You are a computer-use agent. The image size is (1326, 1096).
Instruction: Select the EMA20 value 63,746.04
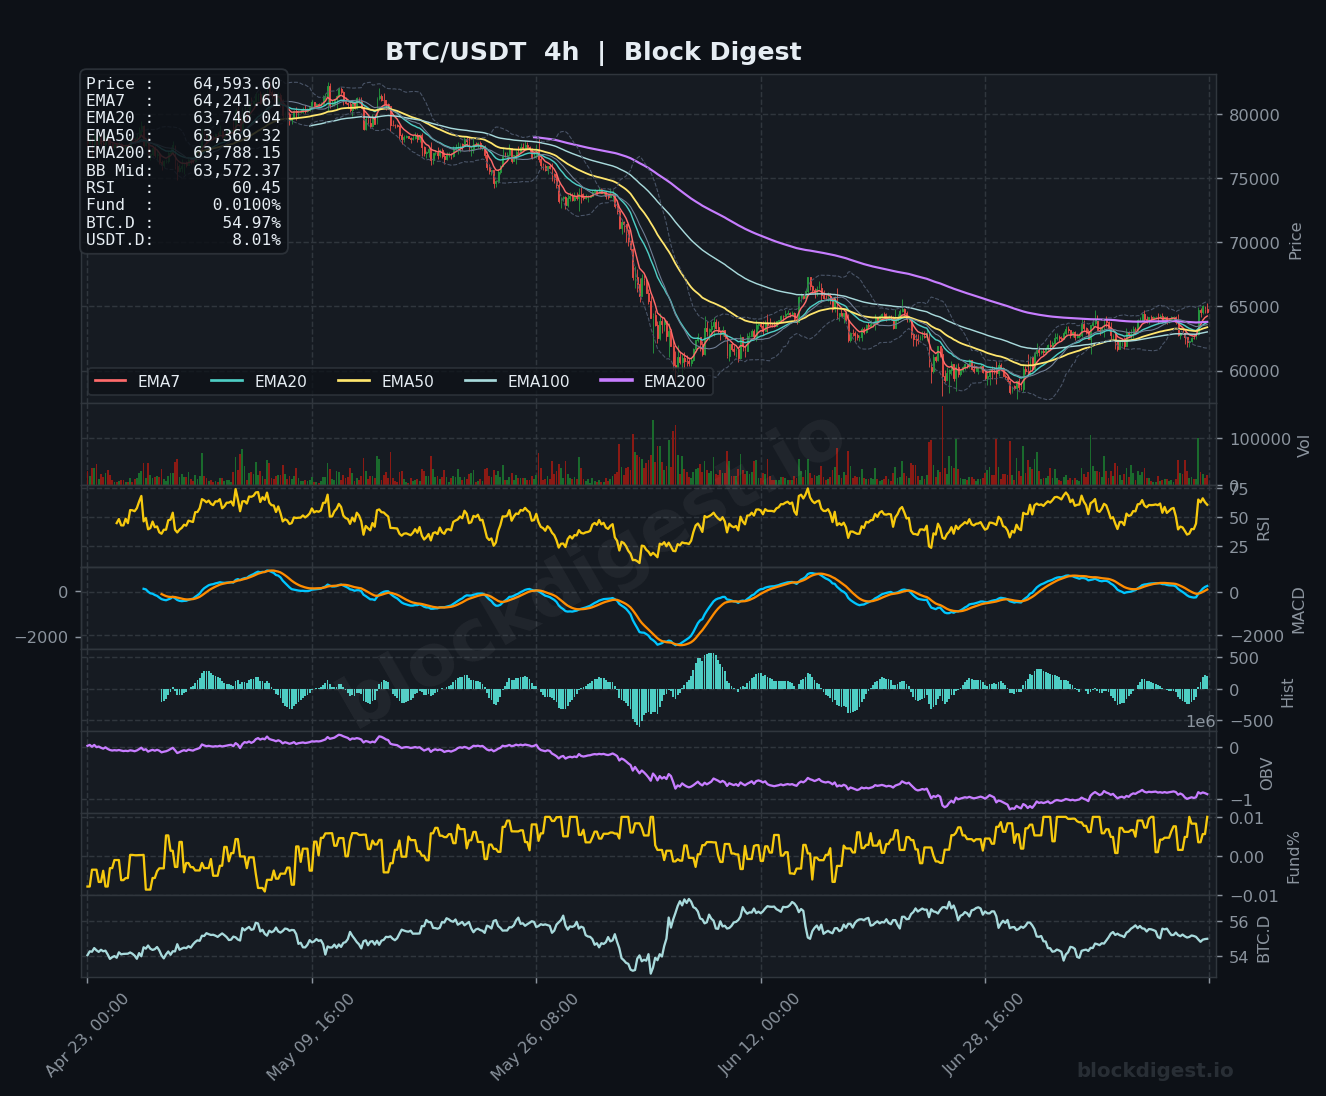click(x=237, y=118)
